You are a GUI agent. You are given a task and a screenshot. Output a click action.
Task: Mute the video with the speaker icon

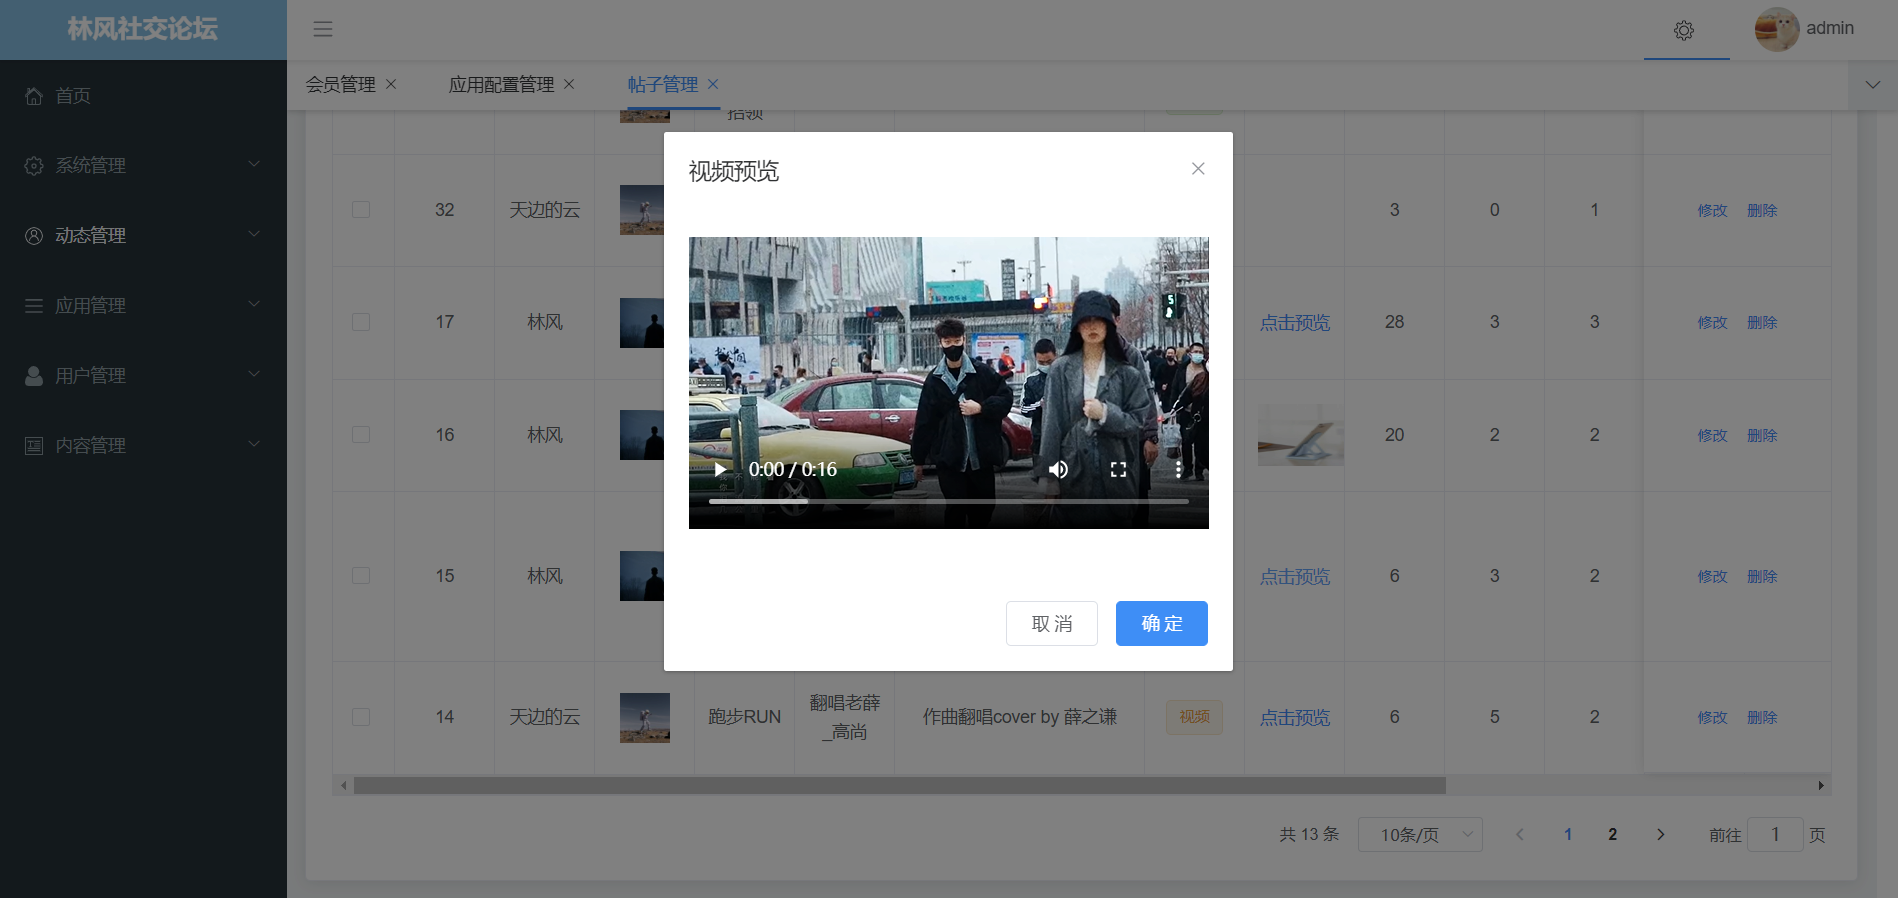(x=1058, y=469)
